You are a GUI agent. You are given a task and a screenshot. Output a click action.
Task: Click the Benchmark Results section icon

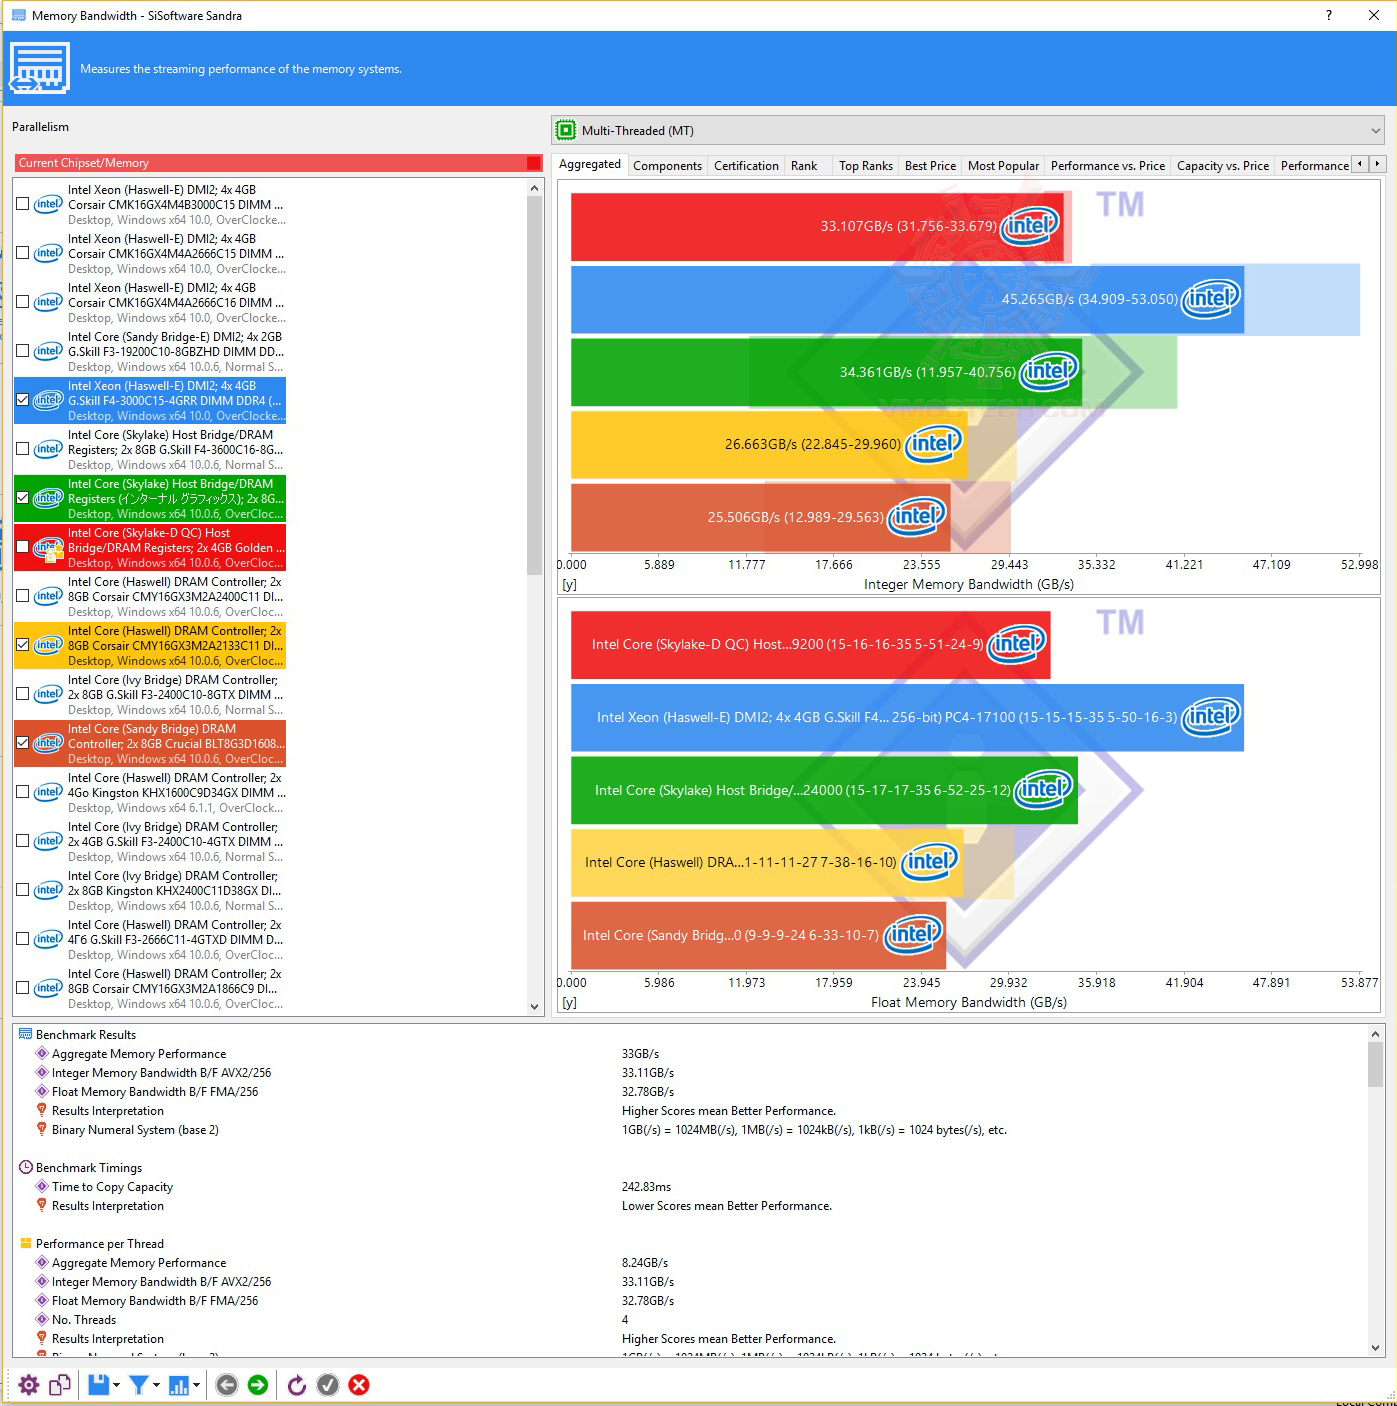tap(26, 1034)
